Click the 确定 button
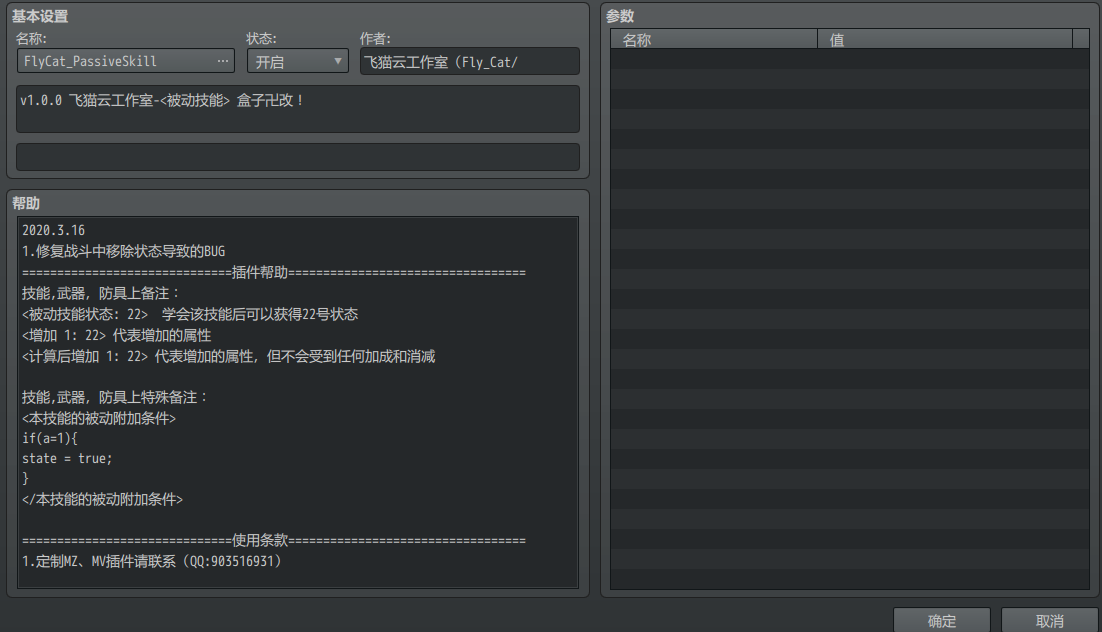 click(942, 621)
